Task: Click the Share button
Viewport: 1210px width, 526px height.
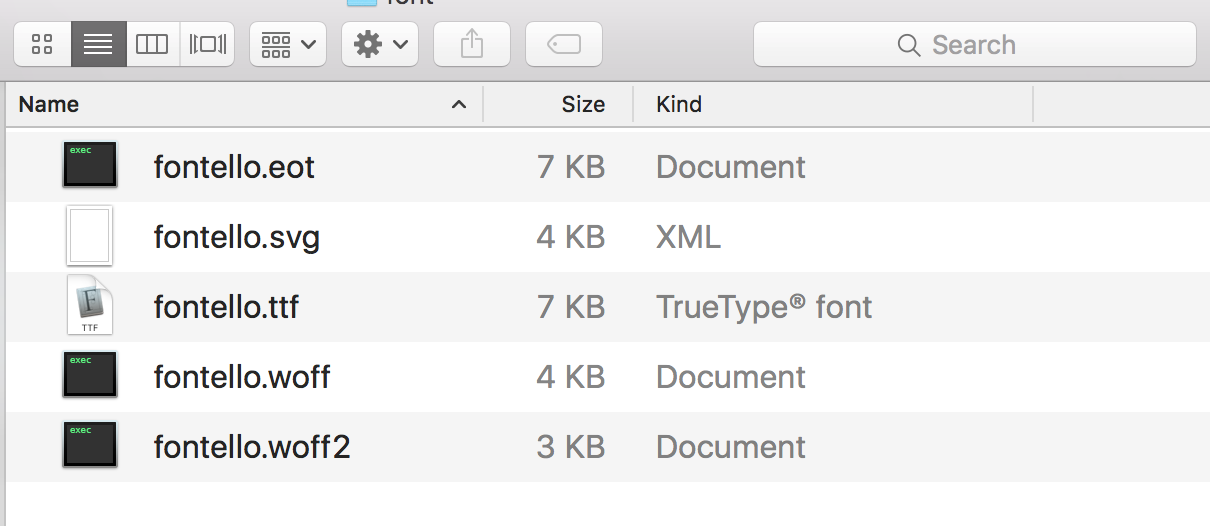Action: [472, 45]
